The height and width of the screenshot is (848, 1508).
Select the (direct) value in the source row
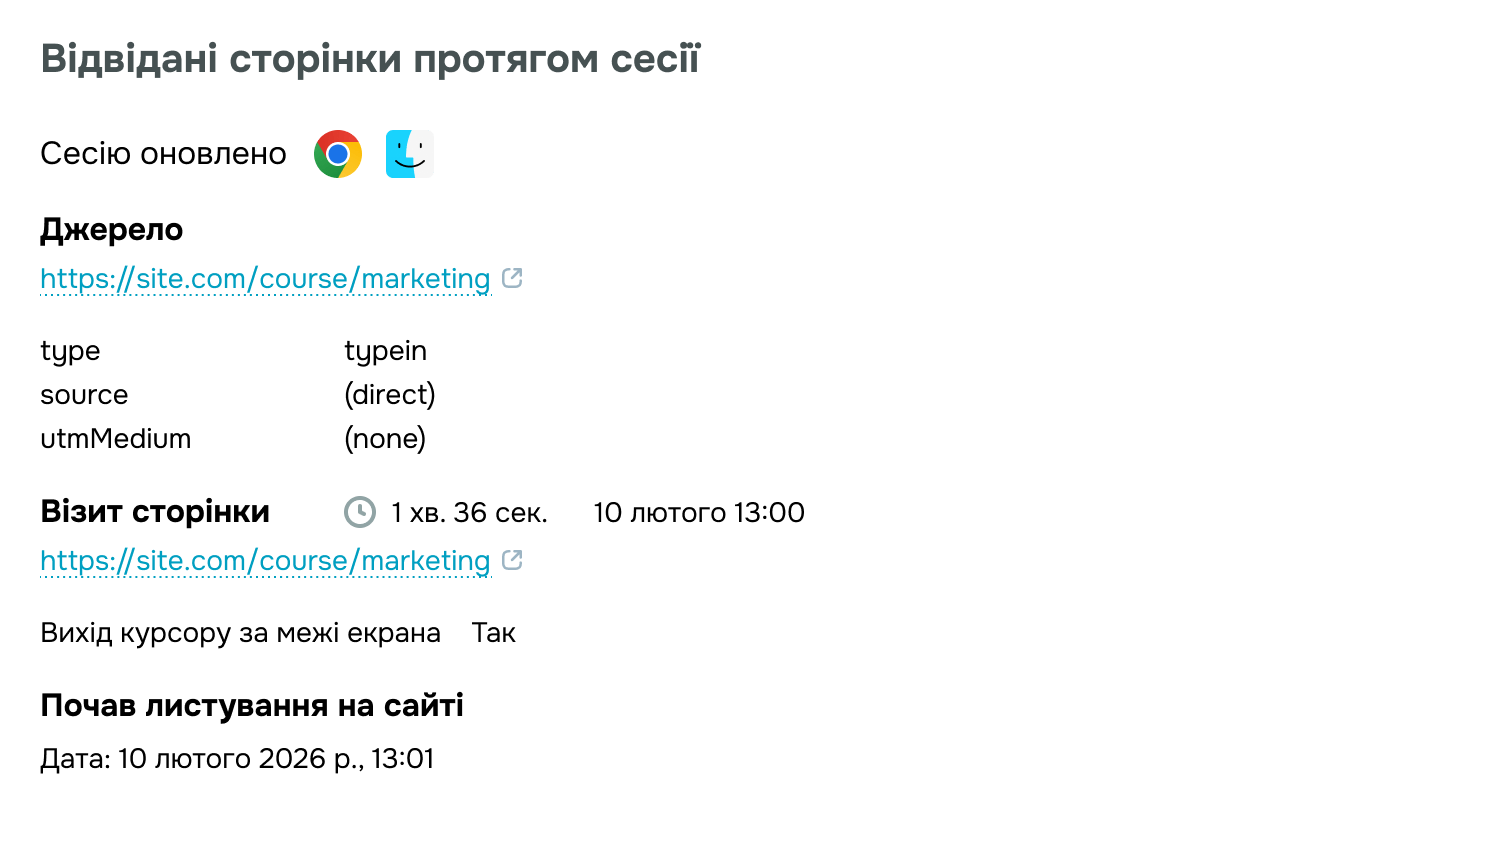click(390, 394)
